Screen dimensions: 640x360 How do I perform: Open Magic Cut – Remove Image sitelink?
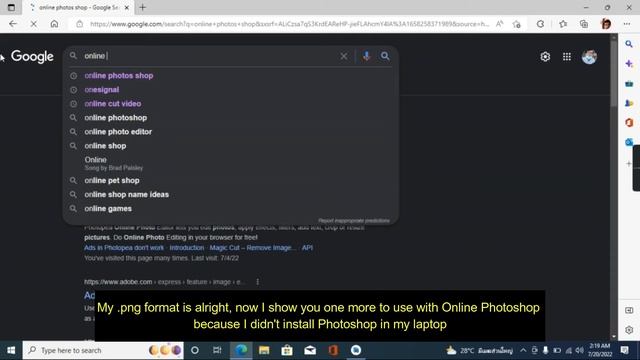point(253,248)
